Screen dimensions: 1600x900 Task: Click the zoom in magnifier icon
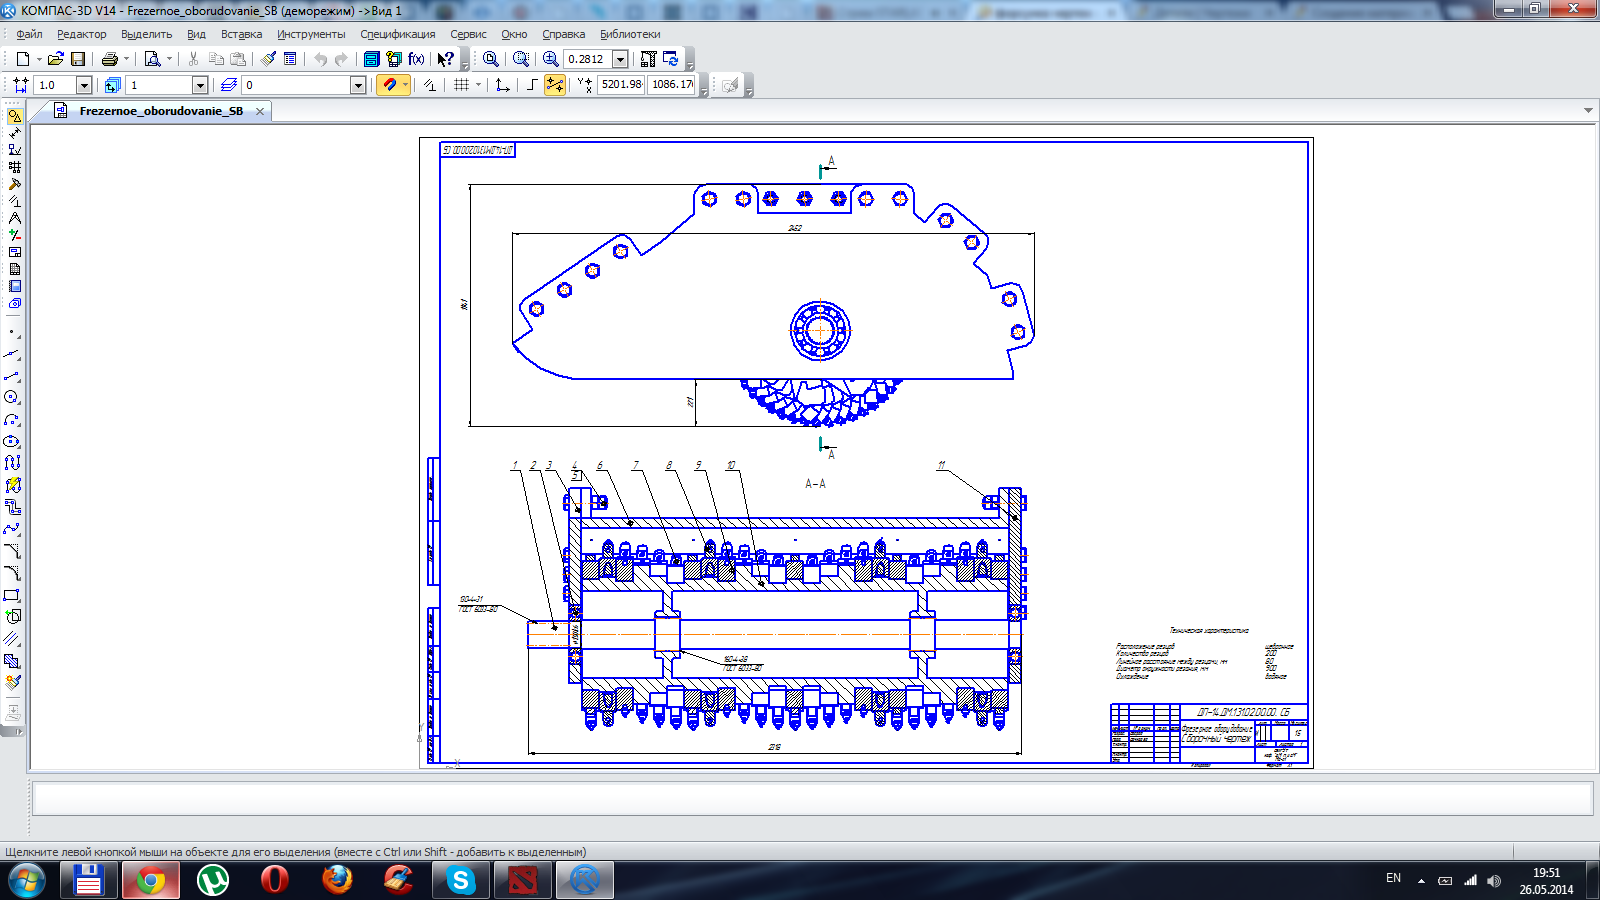point(550,59)
